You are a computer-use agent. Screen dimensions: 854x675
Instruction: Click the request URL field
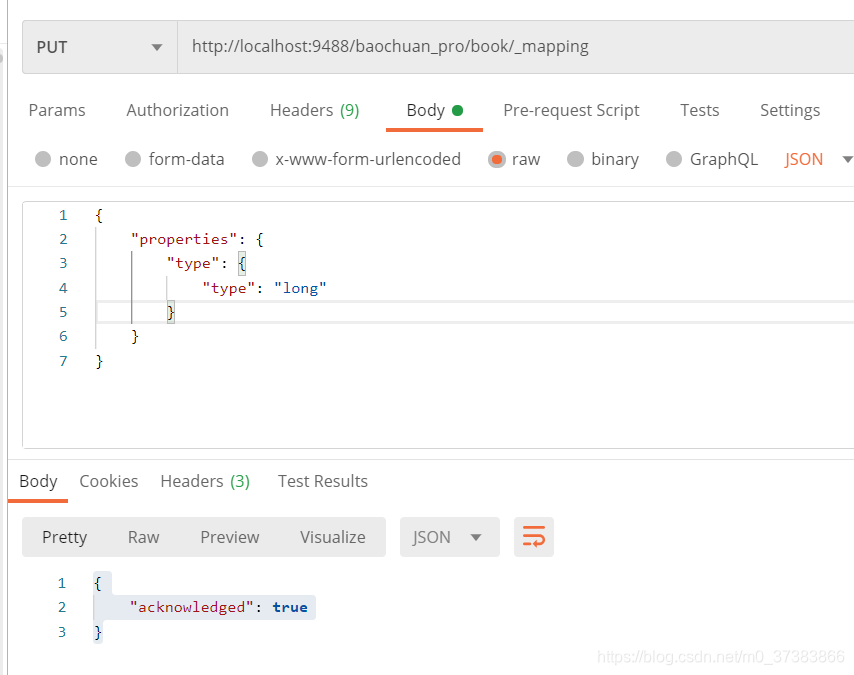click(x=515, y=47)
